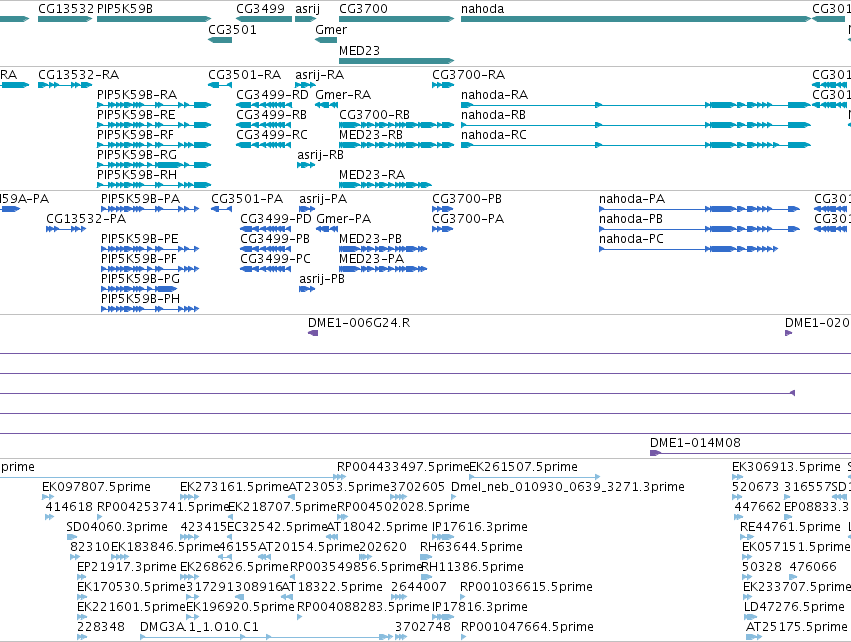This screenshot has height=642, width=851.
Task: Click transcript PIP5K59B-RH
Action: coord(137,175)
